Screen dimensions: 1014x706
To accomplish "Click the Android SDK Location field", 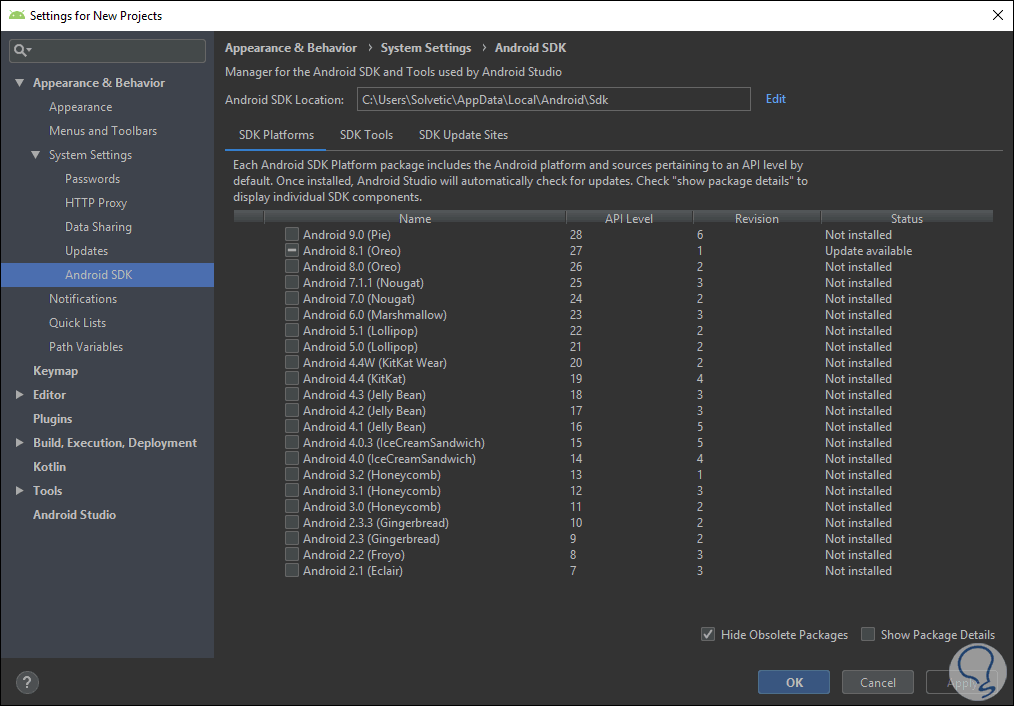I will point(552,99).
